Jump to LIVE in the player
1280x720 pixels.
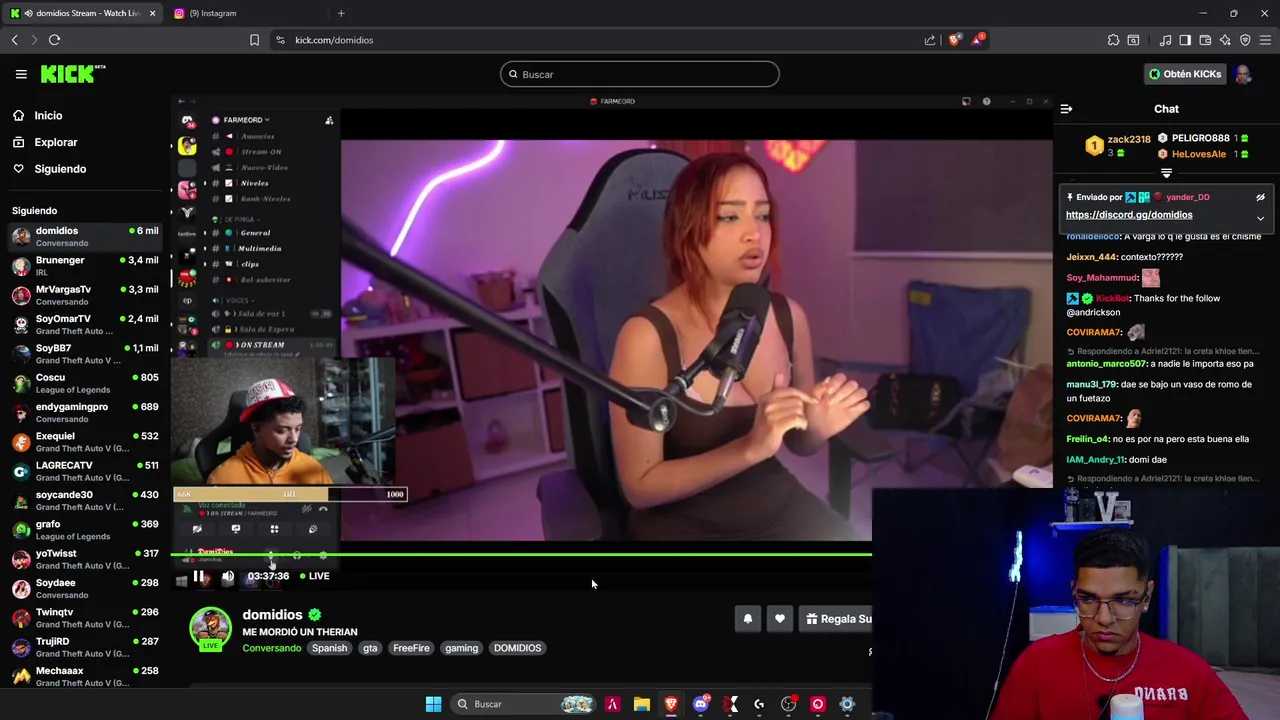pyautogui.click(x=314, y=576)
